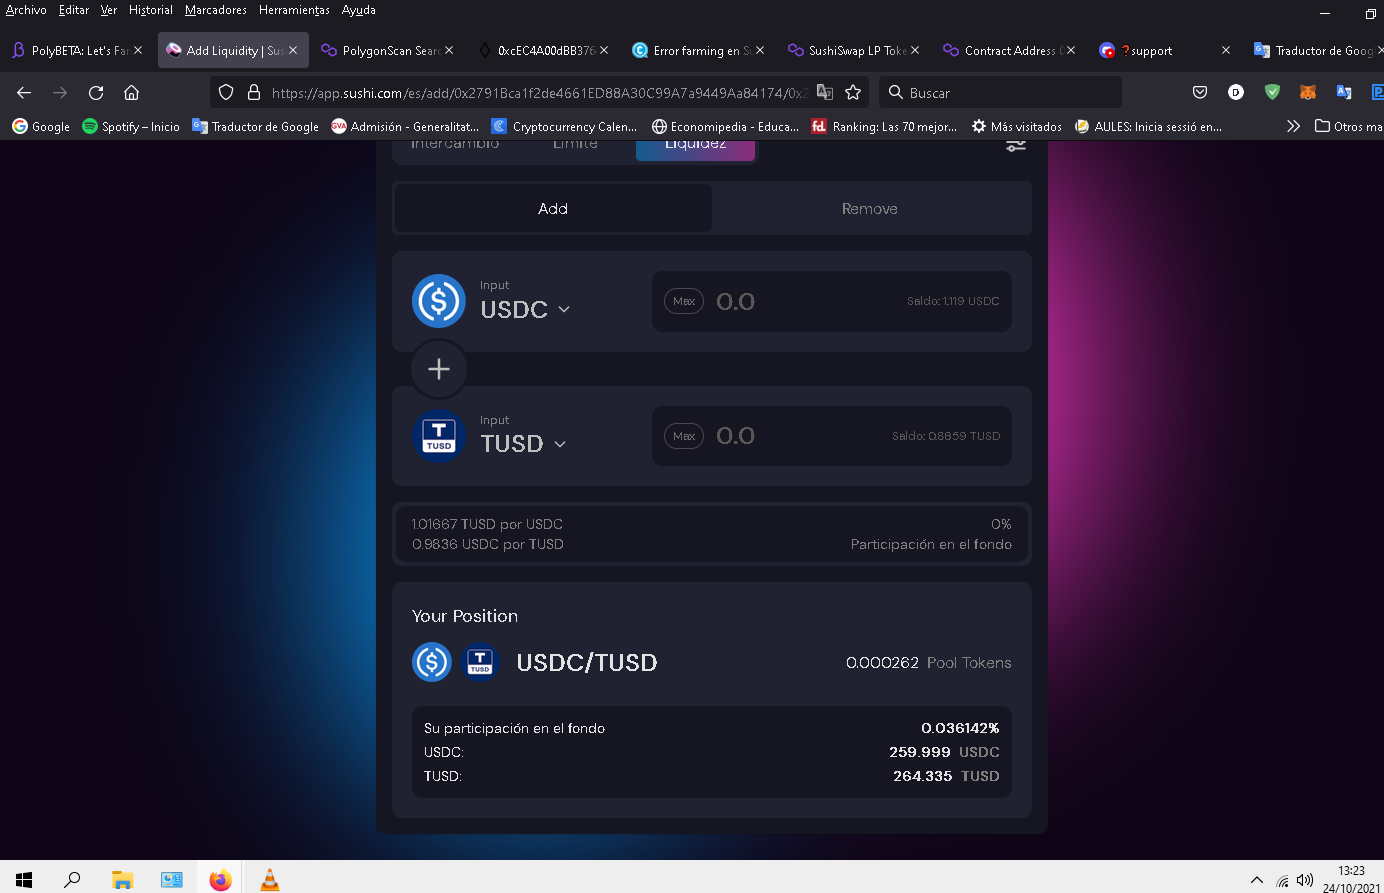Click the TUSD logo under Your Position
The image size is (1384, 893).
pos(480,662)
